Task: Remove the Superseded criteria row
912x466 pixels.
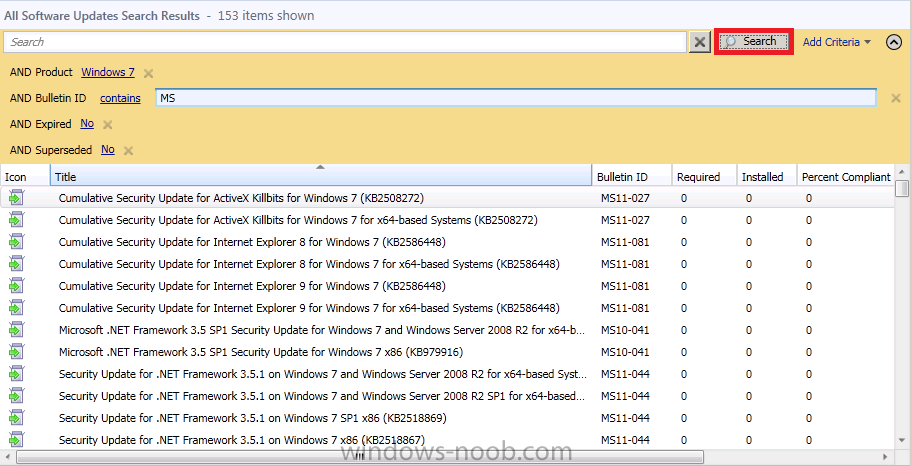Action: pyautogui.click(x=129, y=151)
